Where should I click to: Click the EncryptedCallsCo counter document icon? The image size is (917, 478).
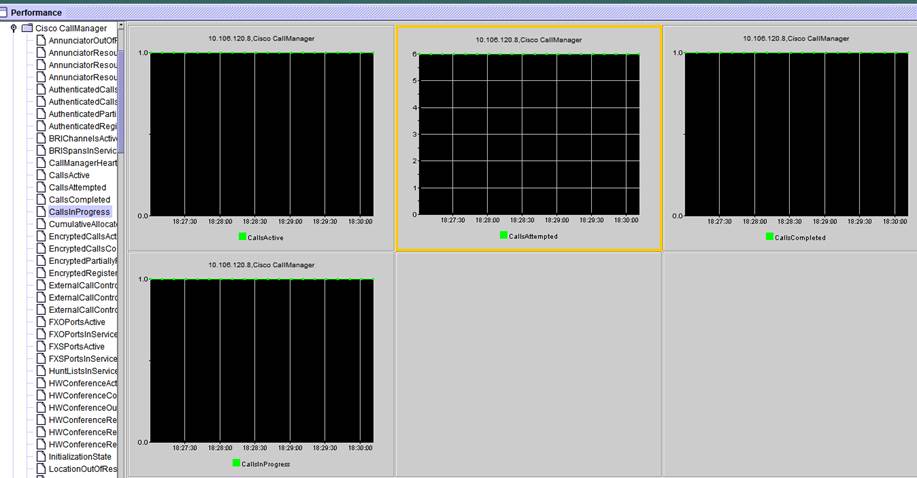41,249
